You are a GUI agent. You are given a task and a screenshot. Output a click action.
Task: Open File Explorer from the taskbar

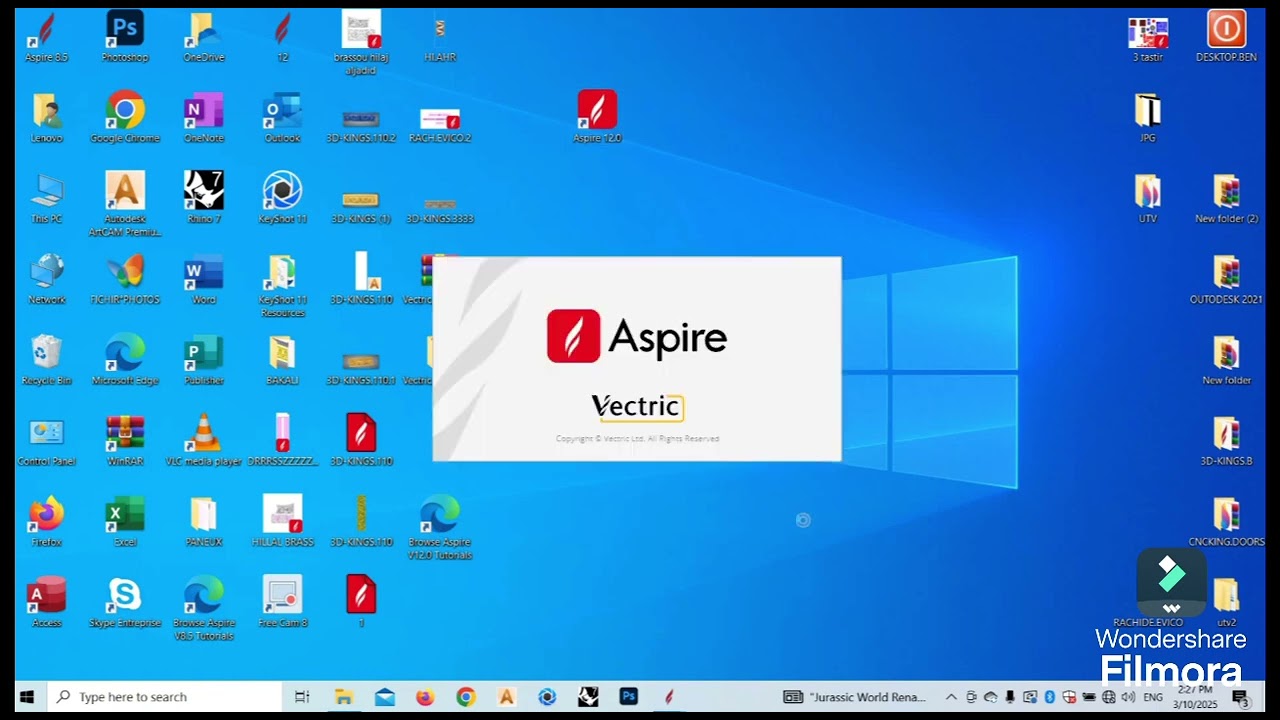(344, 697)
